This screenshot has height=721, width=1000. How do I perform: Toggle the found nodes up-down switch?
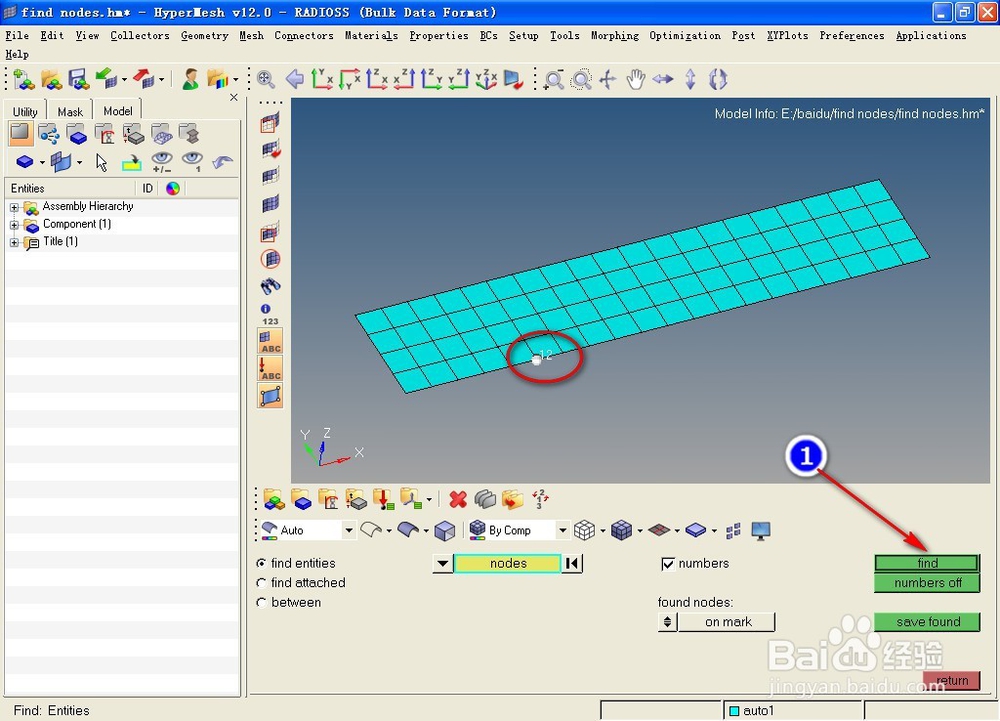[x=667, y=622]
